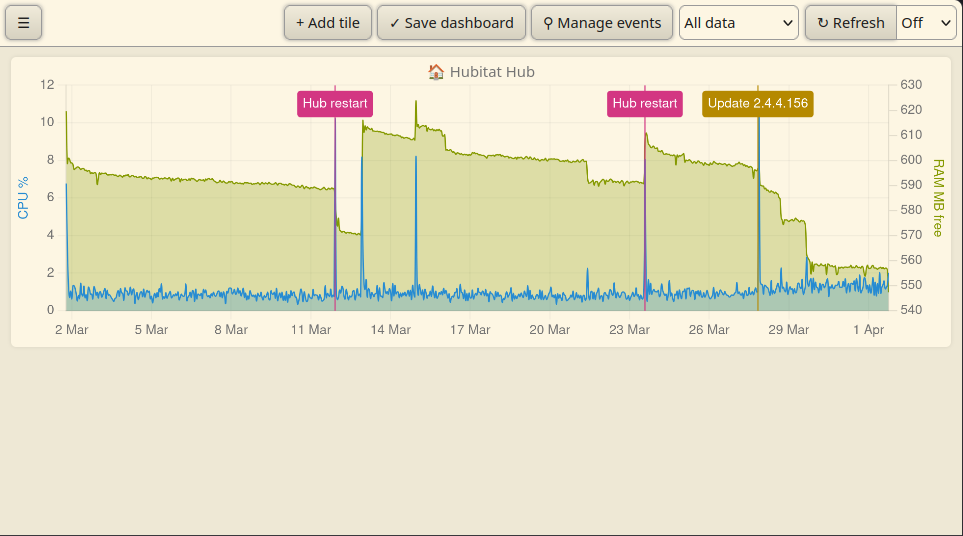963x536 pixels.
Task: Click the 600 value on RAM axis
Action: tap(911, 160)
